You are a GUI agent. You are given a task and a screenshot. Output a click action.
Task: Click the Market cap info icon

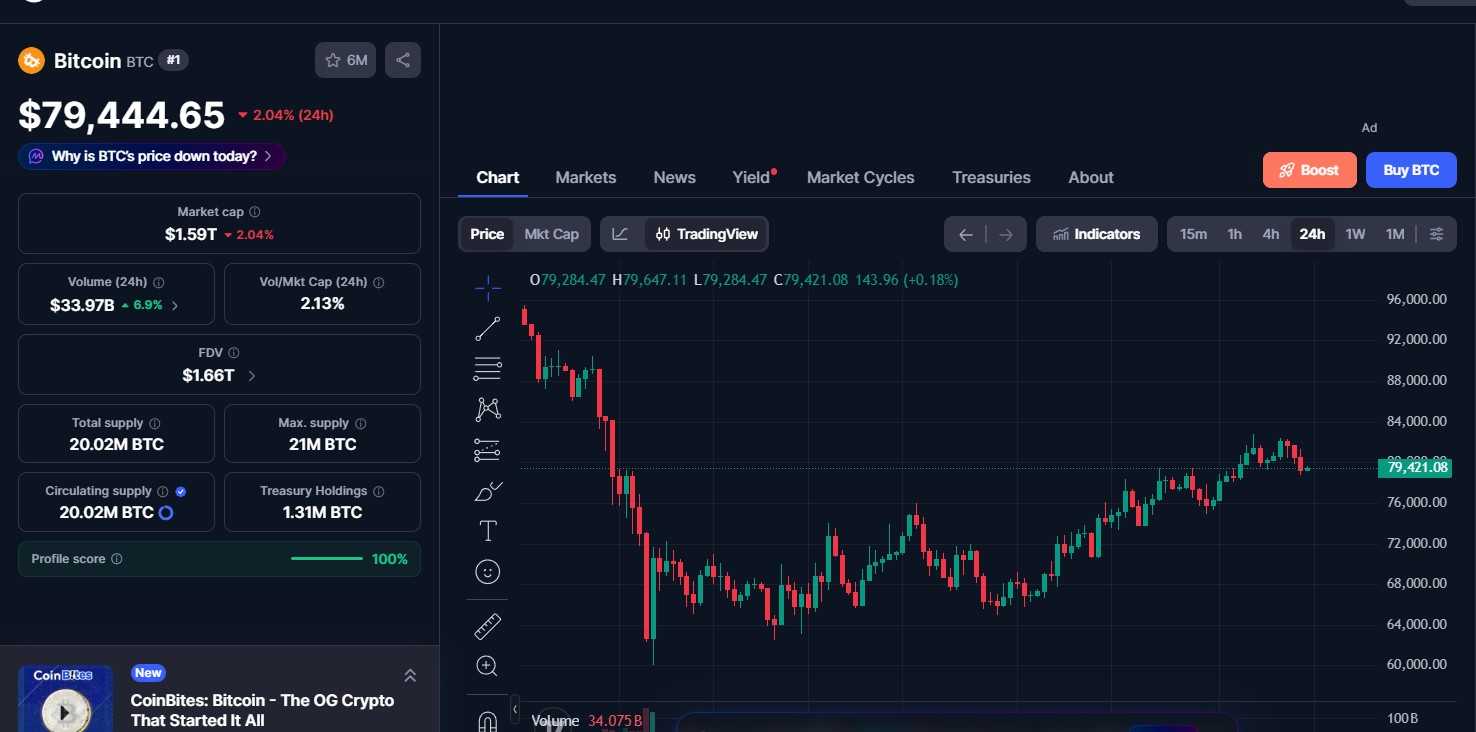255,212
